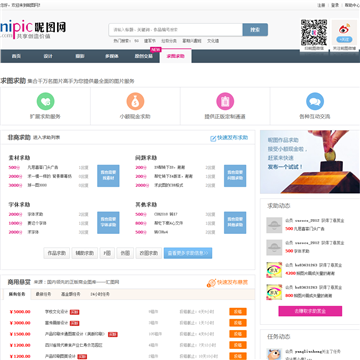Submit search with the 搜索 button

[255, 30]
